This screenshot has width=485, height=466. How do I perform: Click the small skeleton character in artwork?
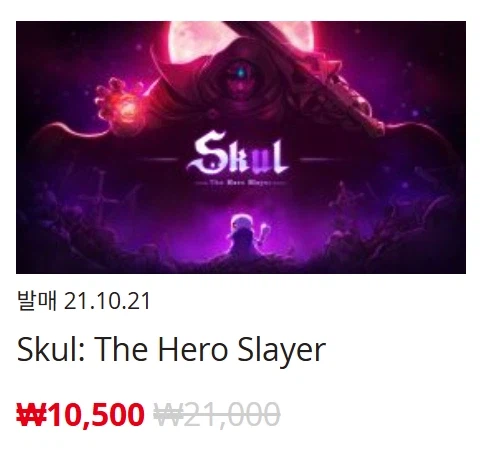point(245,236)
